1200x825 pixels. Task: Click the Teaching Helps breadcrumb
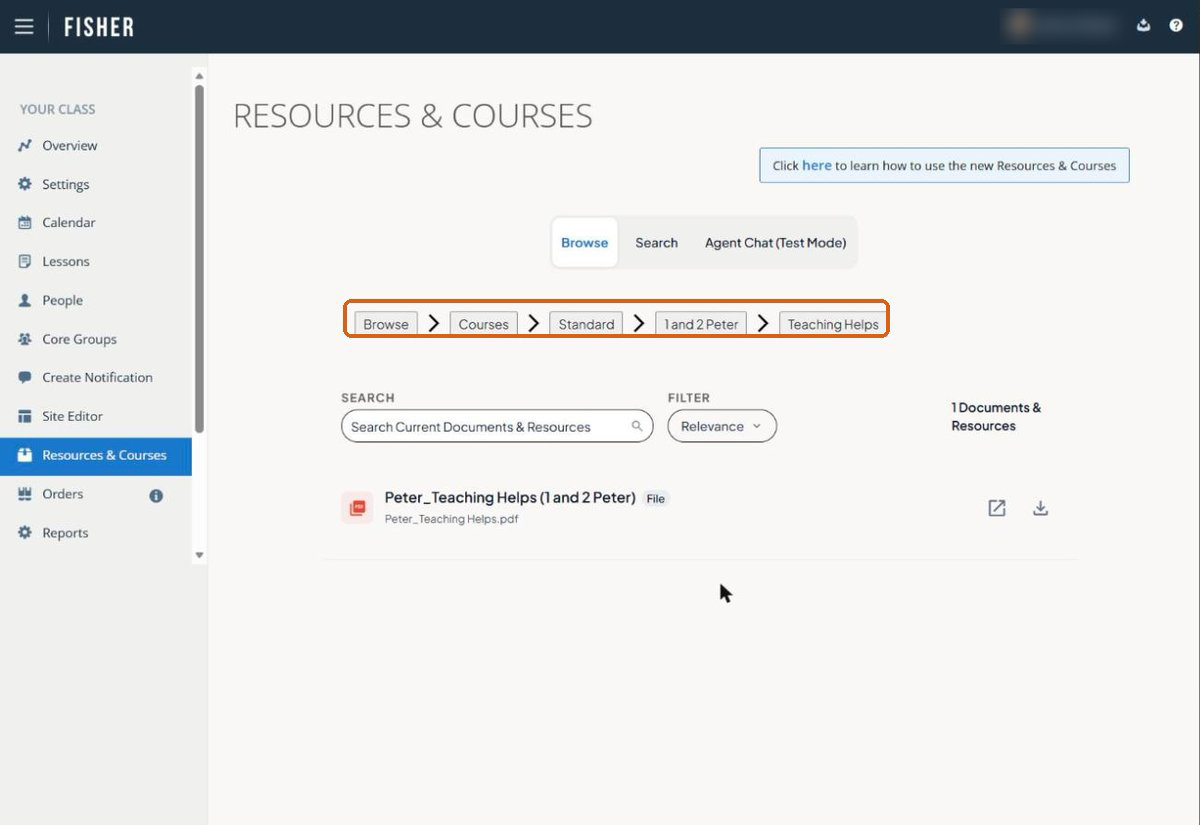point(833,324)
